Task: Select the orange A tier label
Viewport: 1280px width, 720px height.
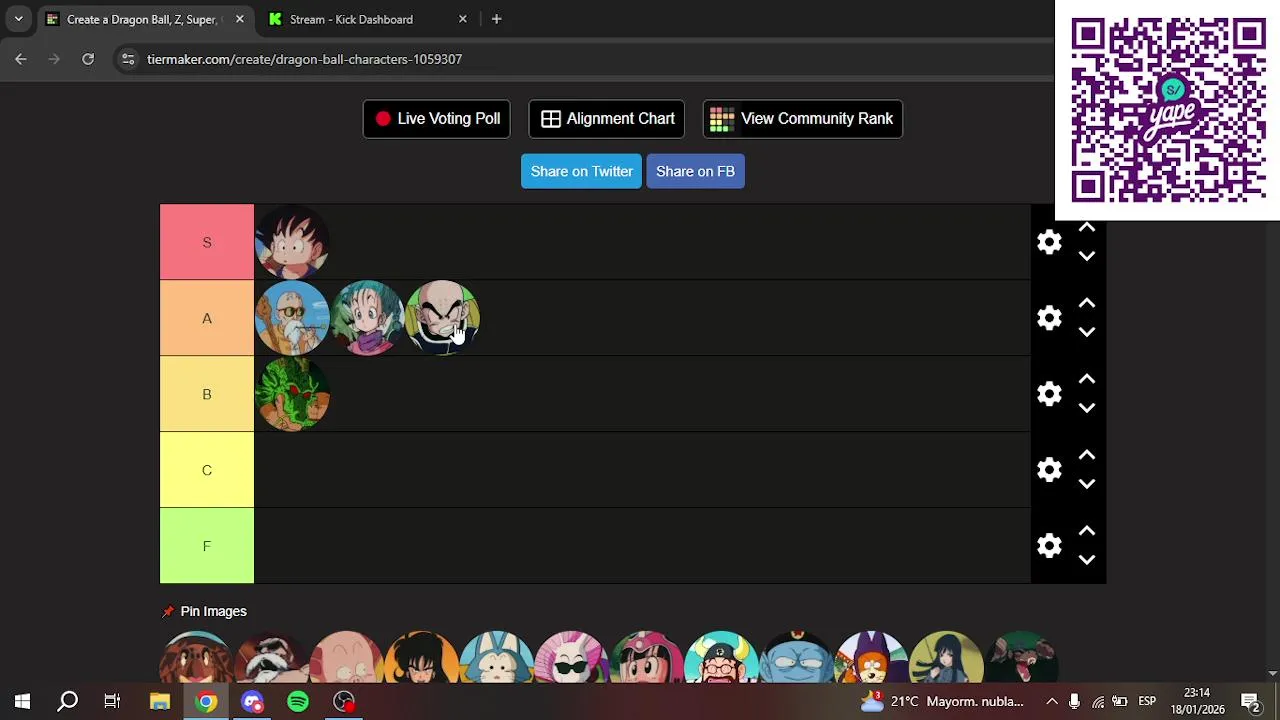Action: 207,318
